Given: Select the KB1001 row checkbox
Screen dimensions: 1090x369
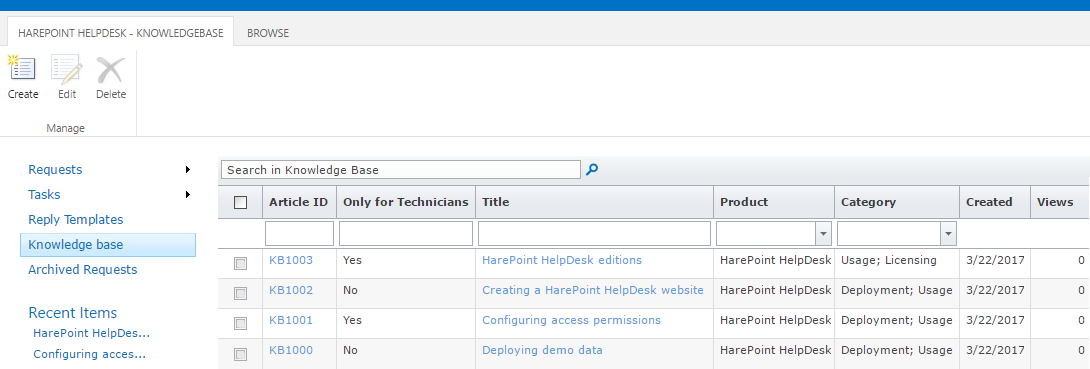Looking at the screenshot, I should (241, 323).
